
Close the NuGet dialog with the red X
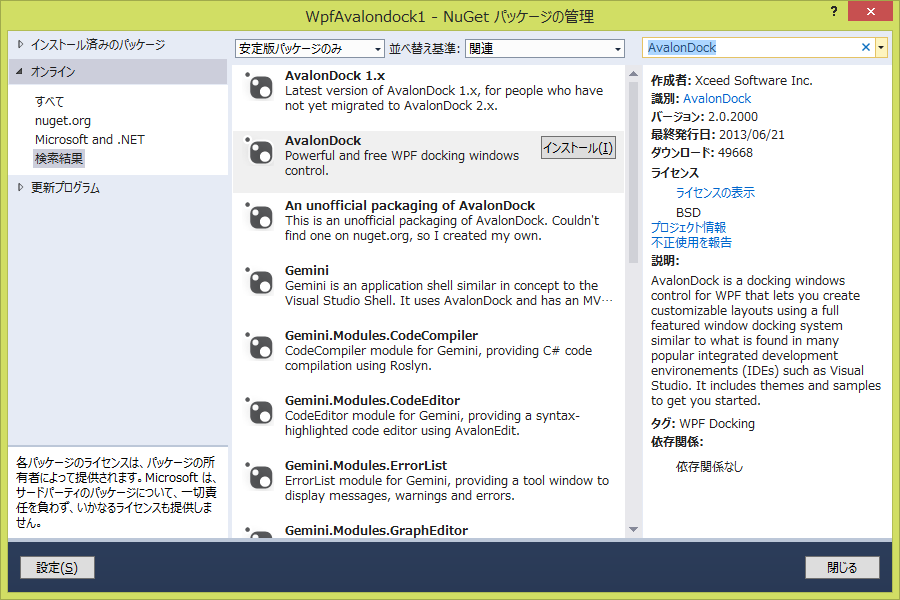[870, 11]
